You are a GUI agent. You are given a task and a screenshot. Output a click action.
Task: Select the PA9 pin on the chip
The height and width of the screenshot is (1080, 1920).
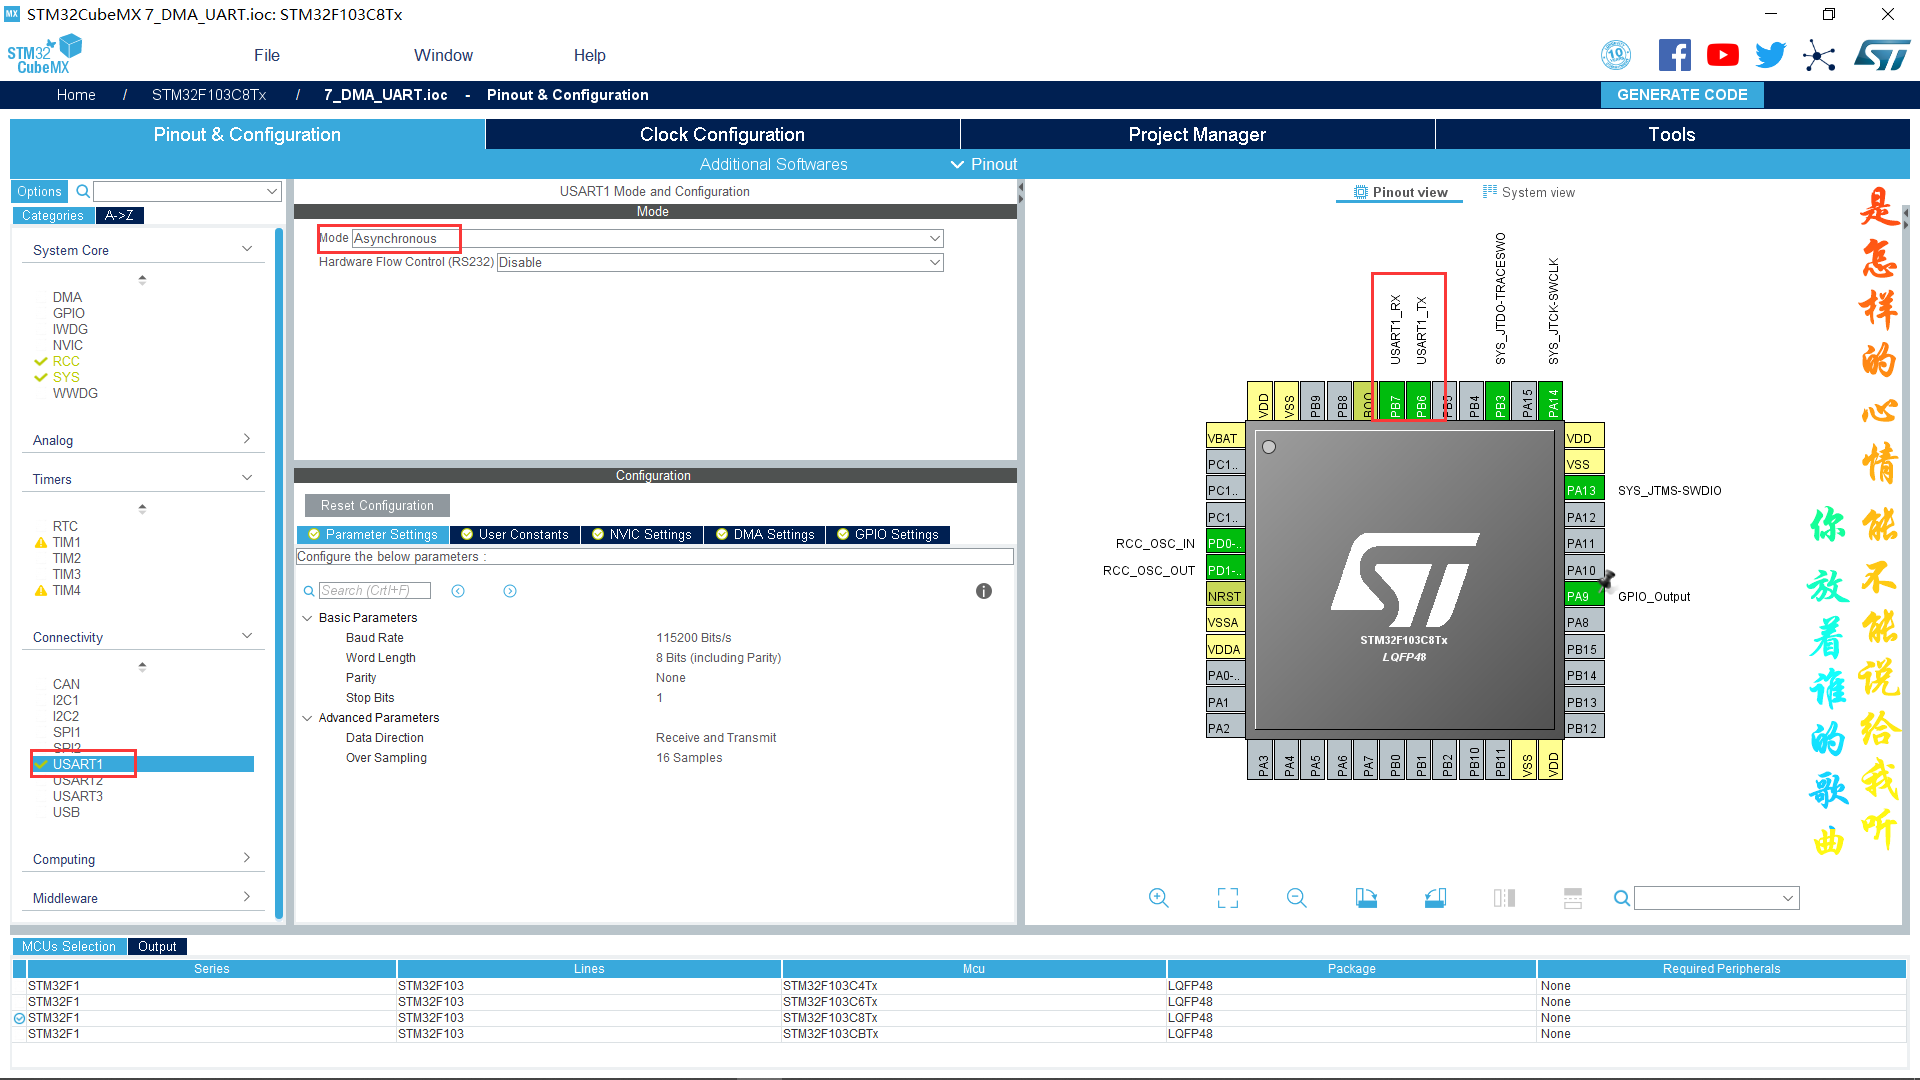[x=1582, y=595]
